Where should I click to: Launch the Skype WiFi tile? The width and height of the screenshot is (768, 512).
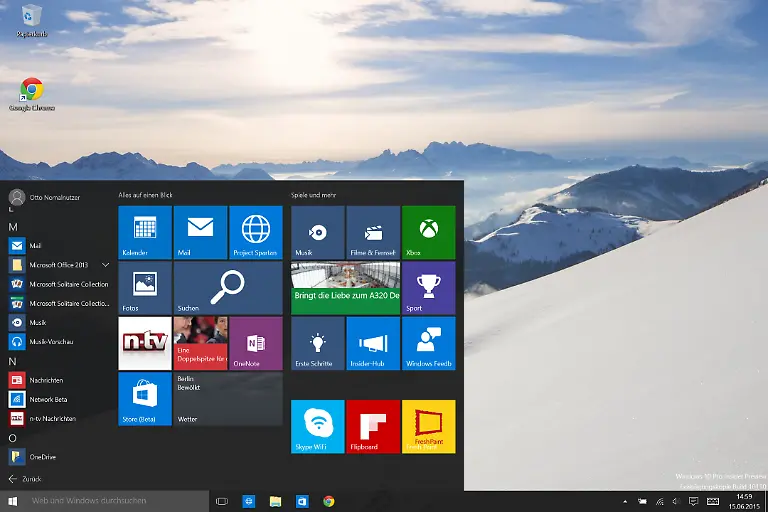[317, 426]
